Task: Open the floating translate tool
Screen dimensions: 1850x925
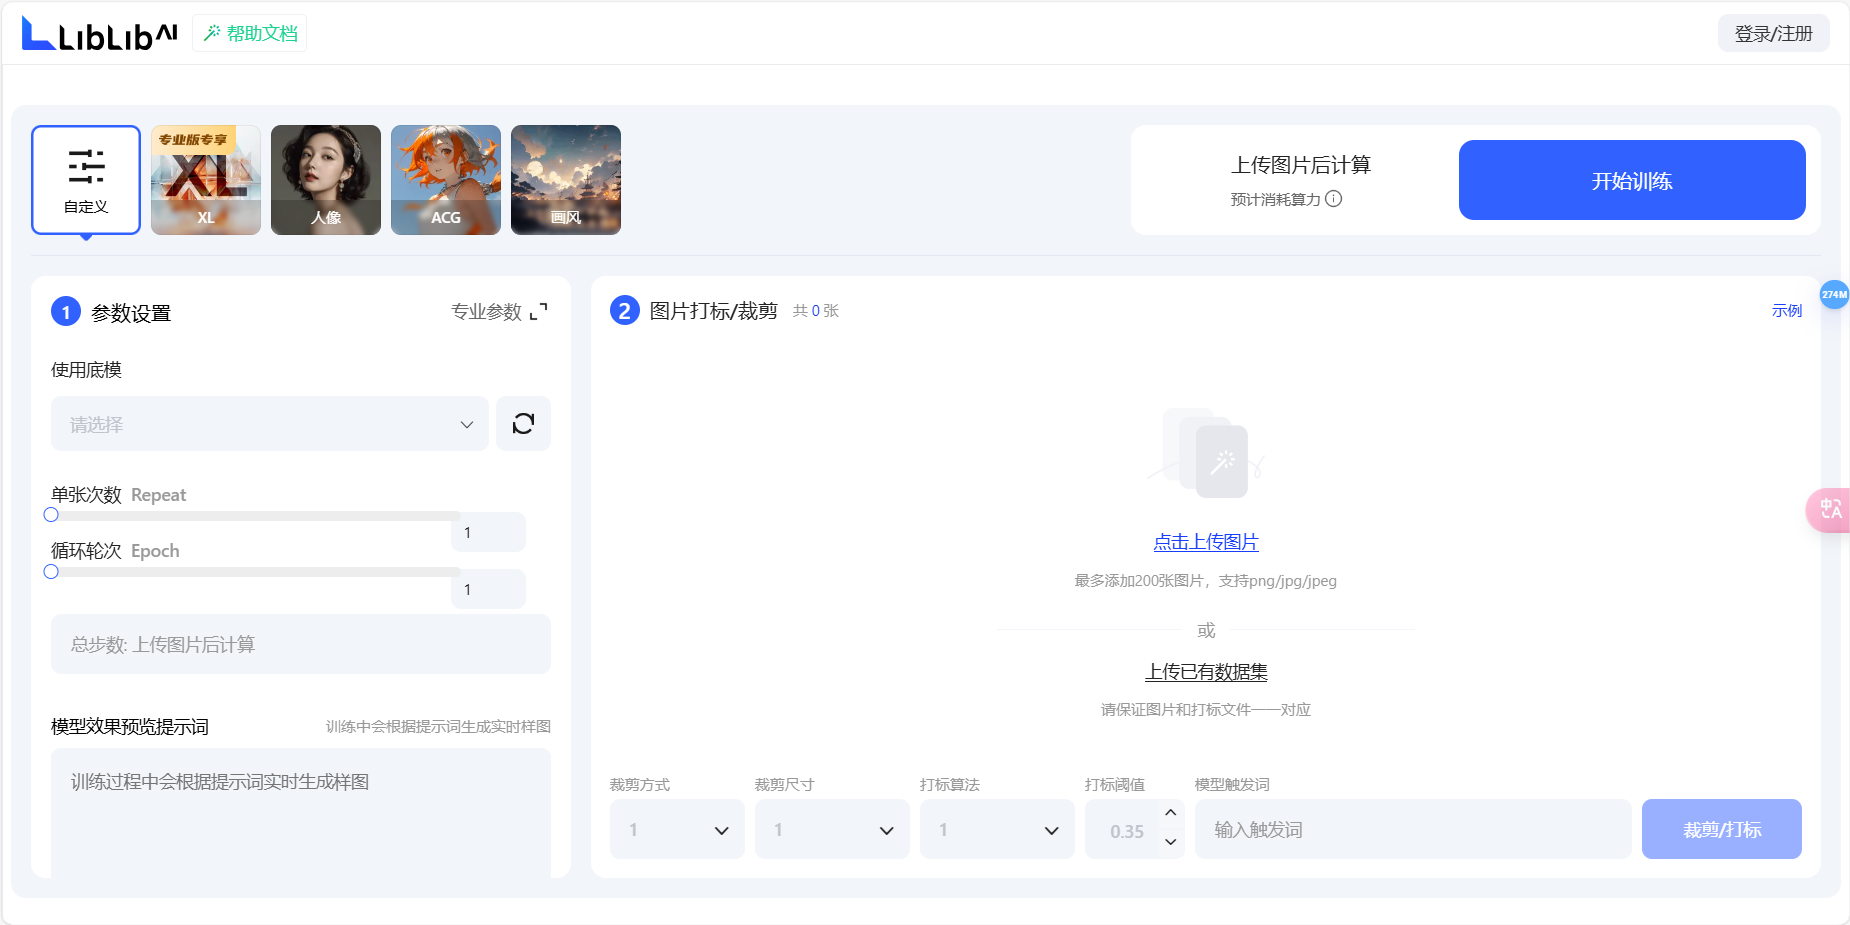Action: tap(1831, 510)
